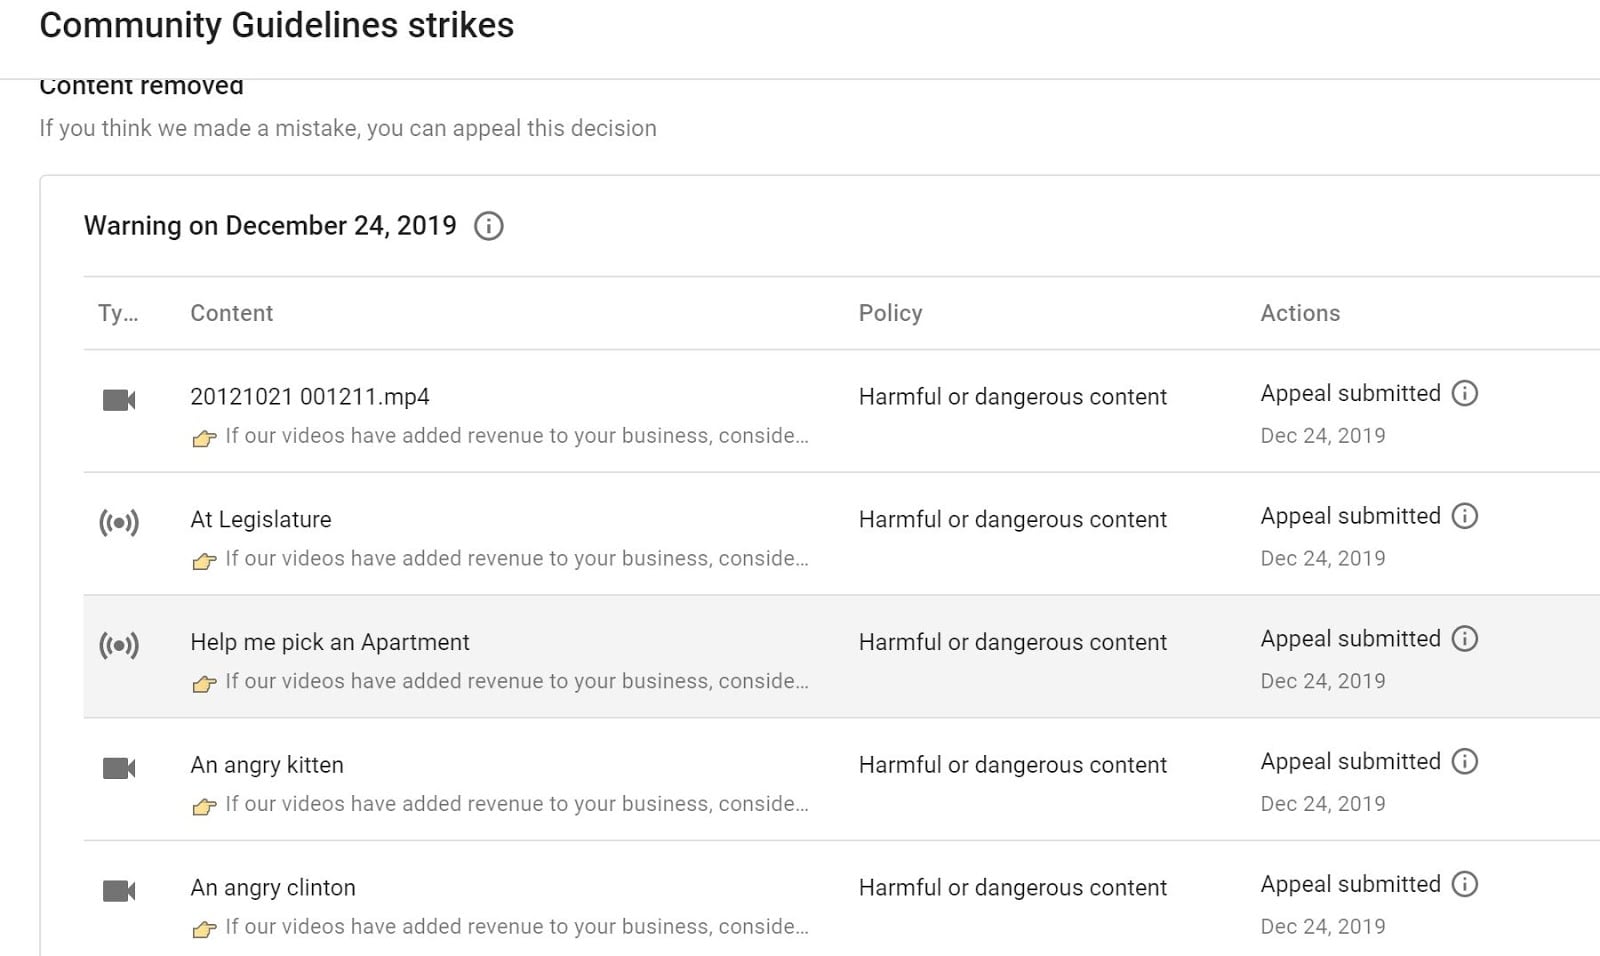Screen dimensions: 1600x956
Task: Select Help me pick an Apartment title
Action: point(330,643)
